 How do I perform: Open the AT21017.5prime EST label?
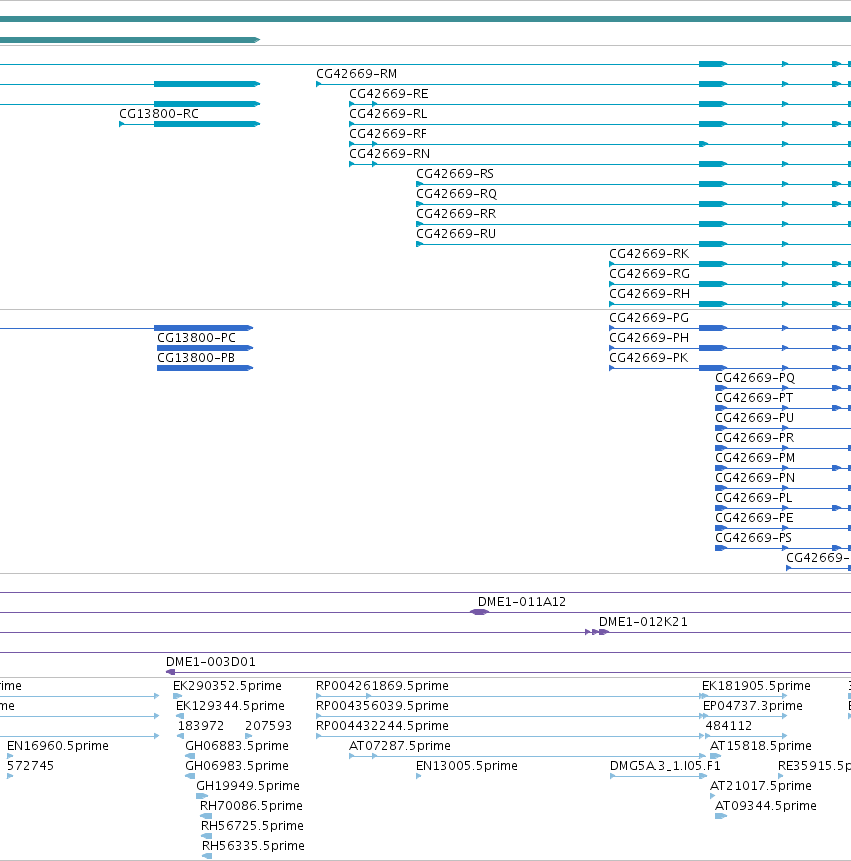(760, 786)
